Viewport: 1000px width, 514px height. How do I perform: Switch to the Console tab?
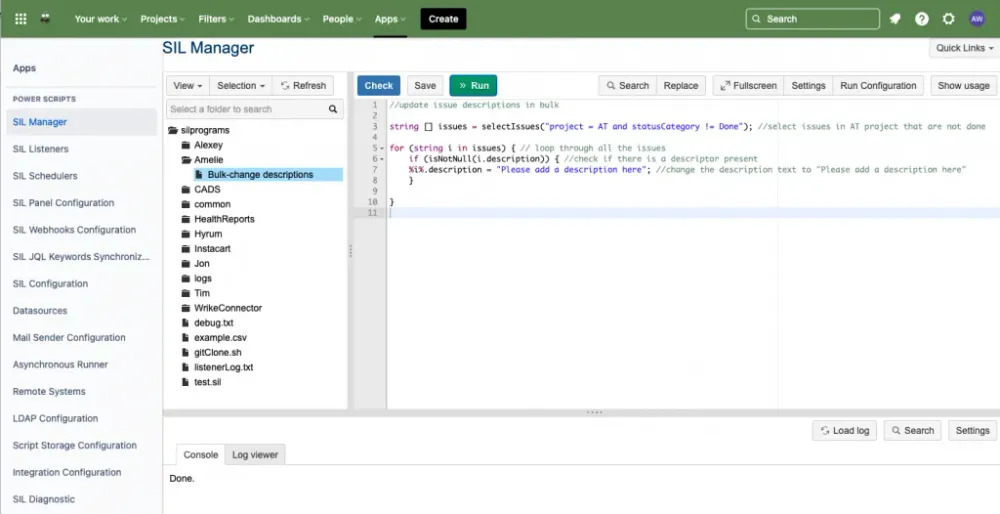pos(200,455)
